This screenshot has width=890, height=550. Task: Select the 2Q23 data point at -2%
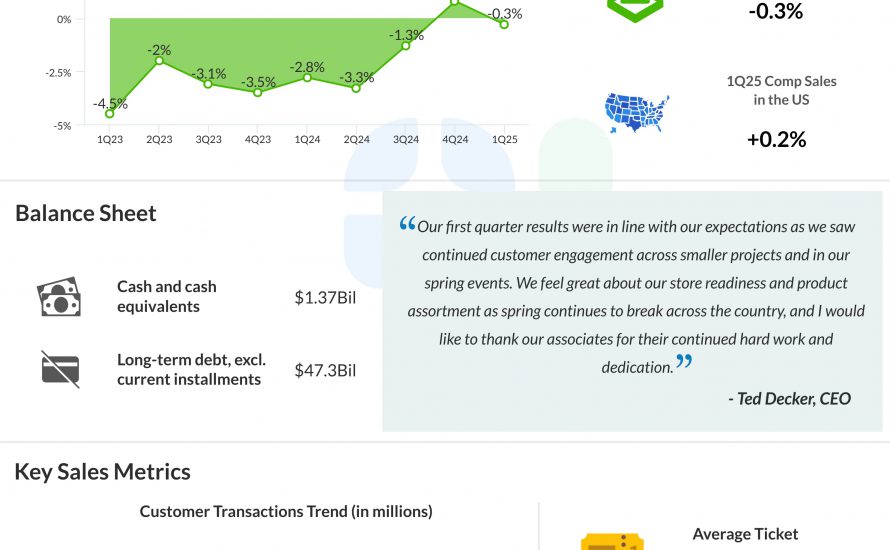pyautogui.click(x=159, y=61)
